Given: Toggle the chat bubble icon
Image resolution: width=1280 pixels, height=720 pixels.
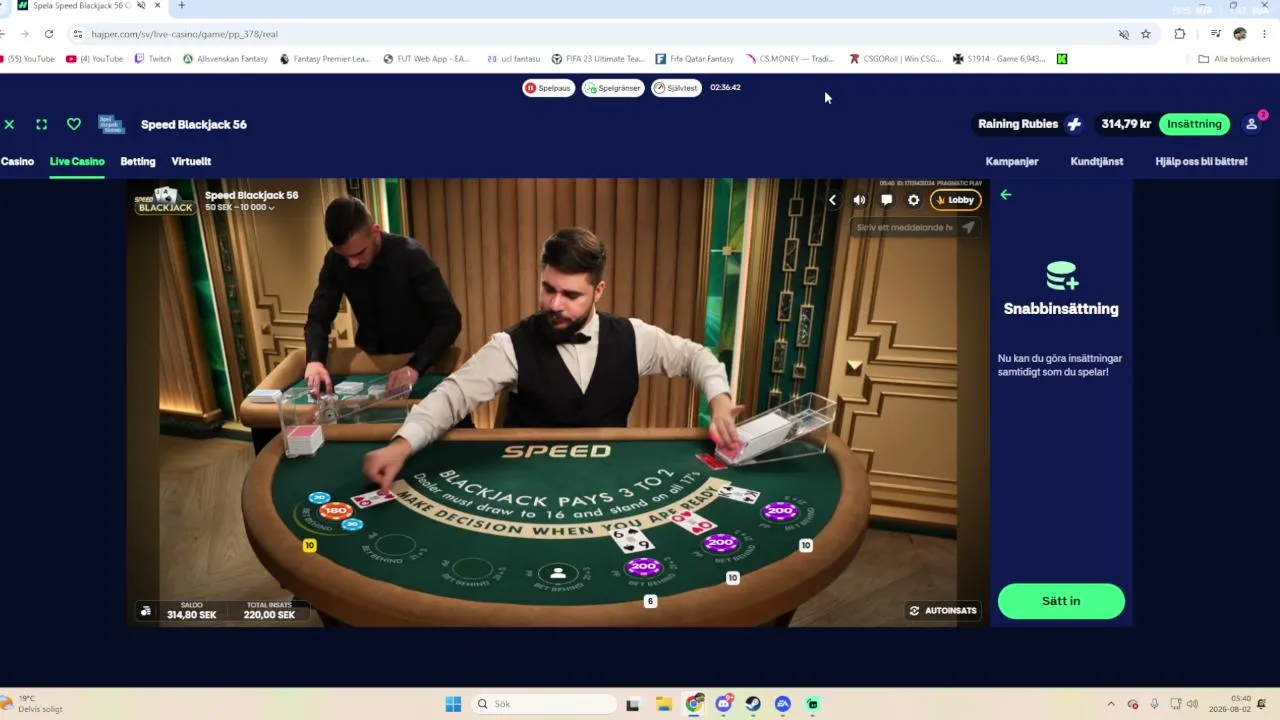Looking at the screenshot, I should pyautogui.click(x=886, y=200).
